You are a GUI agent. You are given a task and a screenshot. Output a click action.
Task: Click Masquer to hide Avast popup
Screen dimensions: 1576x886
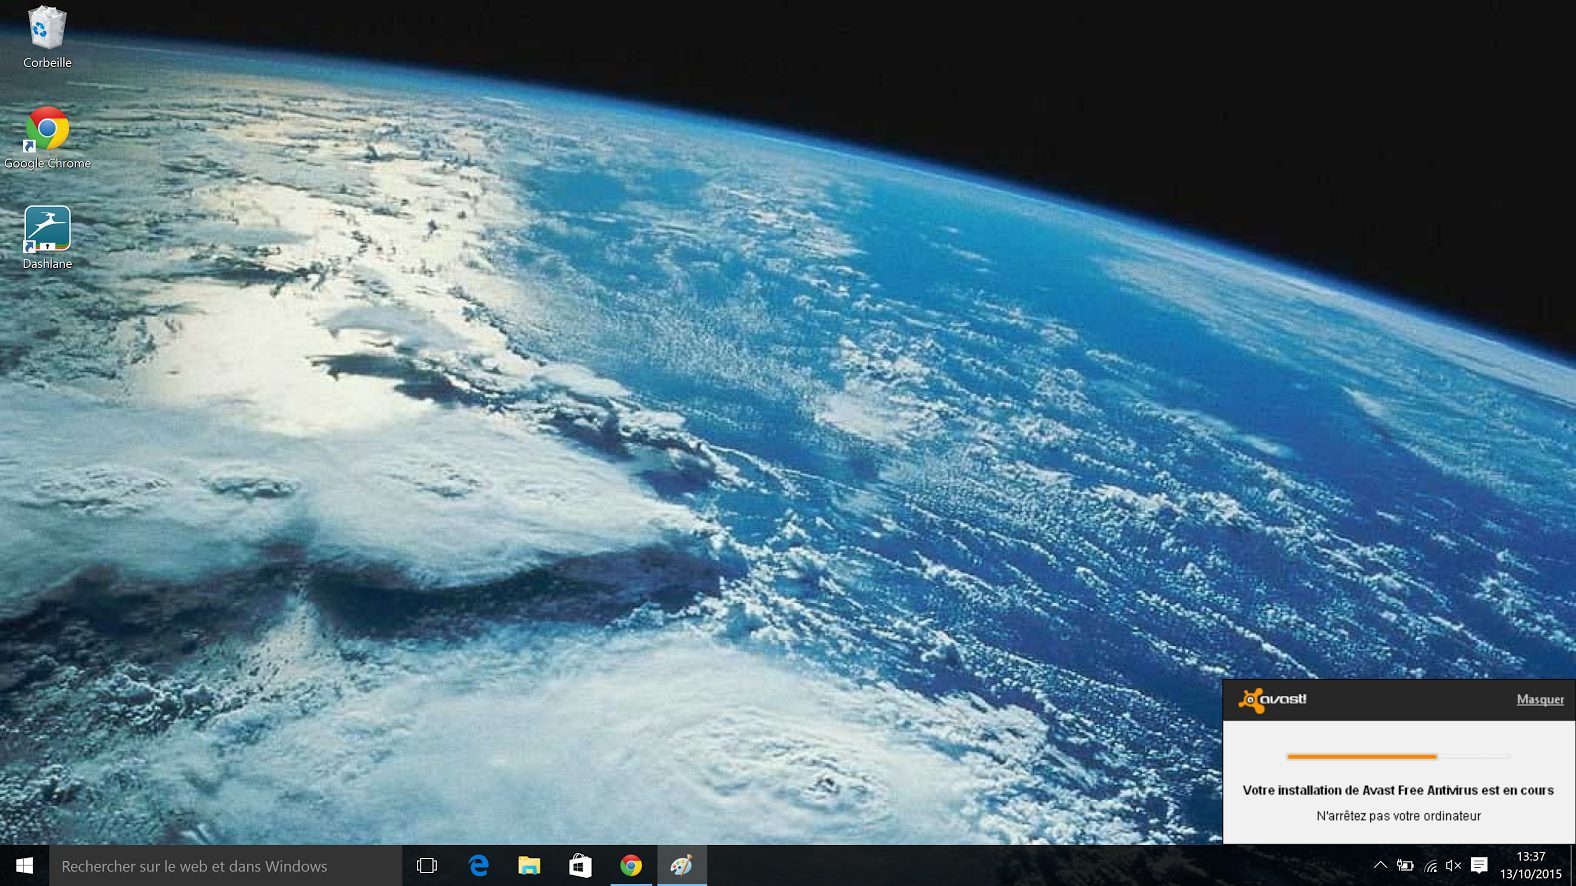point(1540,700)
